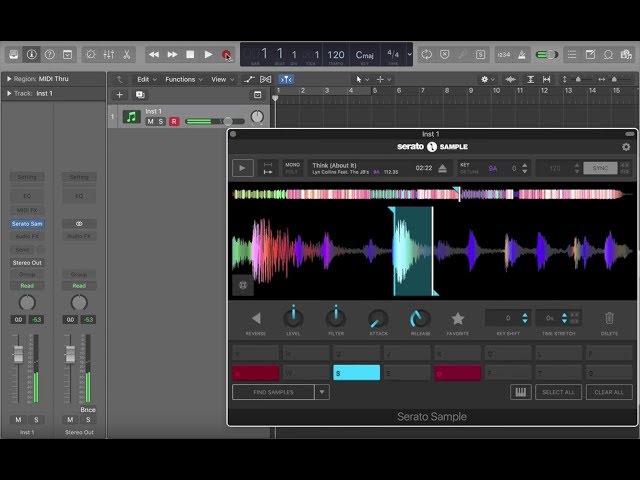Toggle MONO/POLY mode in Serato Sample
Image resolution: width=640 pixels, height=480 pixels.
(x=292, y=168)
